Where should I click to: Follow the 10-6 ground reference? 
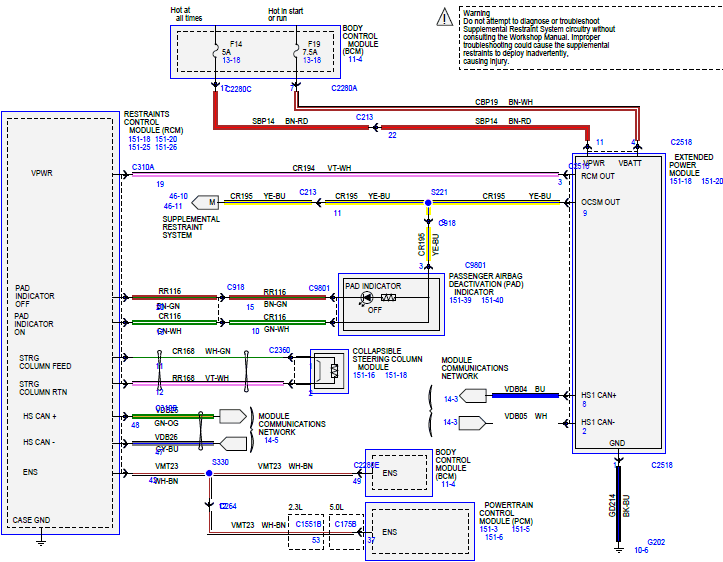[x=641, y=550]
